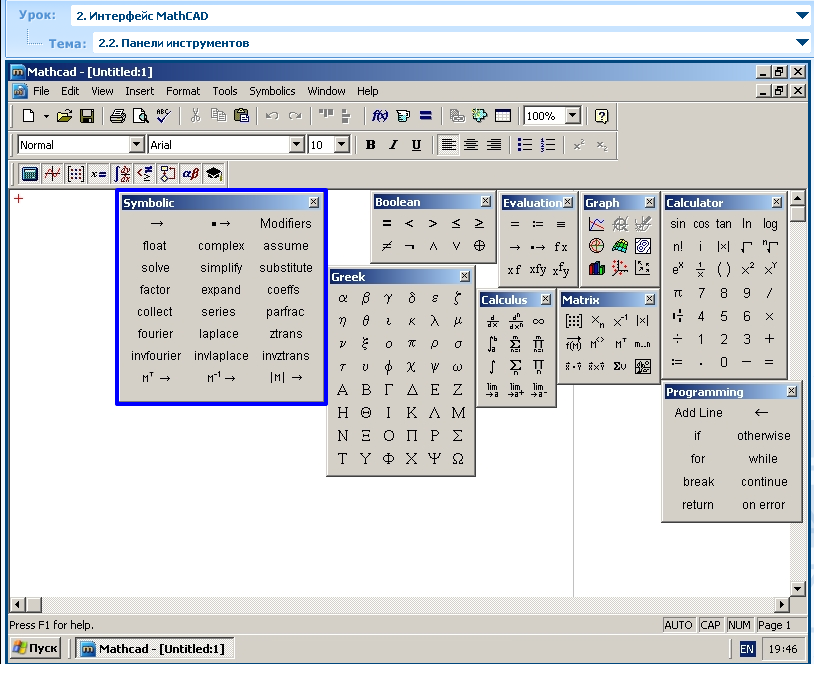The width and height of the screenshot is (814, 682).
Task: Click the vertical scrollbar down arrow
Action: [797, 588]
